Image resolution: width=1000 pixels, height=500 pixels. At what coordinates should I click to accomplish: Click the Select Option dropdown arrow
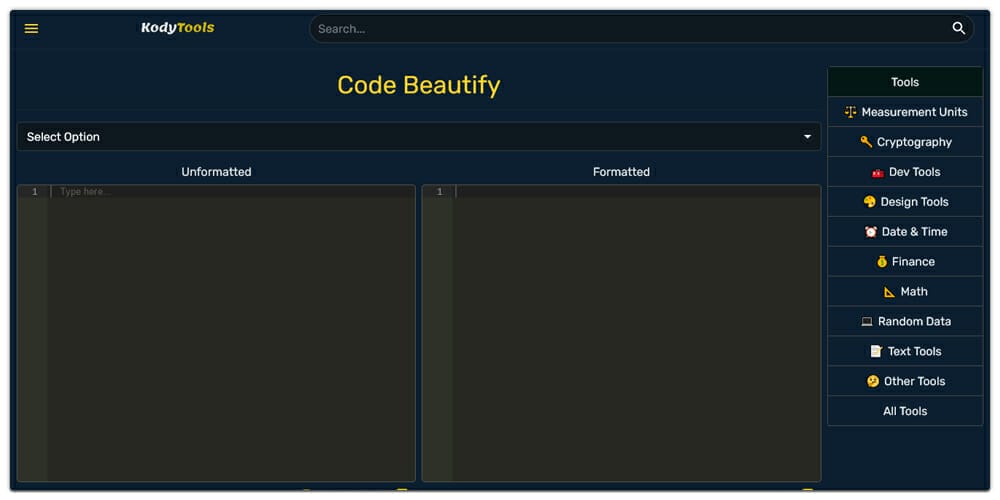(x=807, y=136)
